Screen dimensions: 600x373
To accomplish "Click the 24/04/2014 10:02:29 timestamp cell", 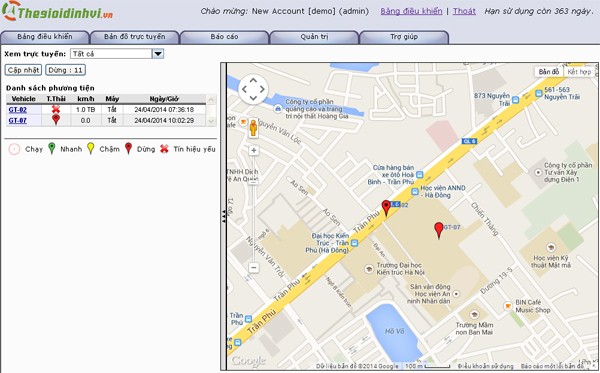I will (164, 121).
